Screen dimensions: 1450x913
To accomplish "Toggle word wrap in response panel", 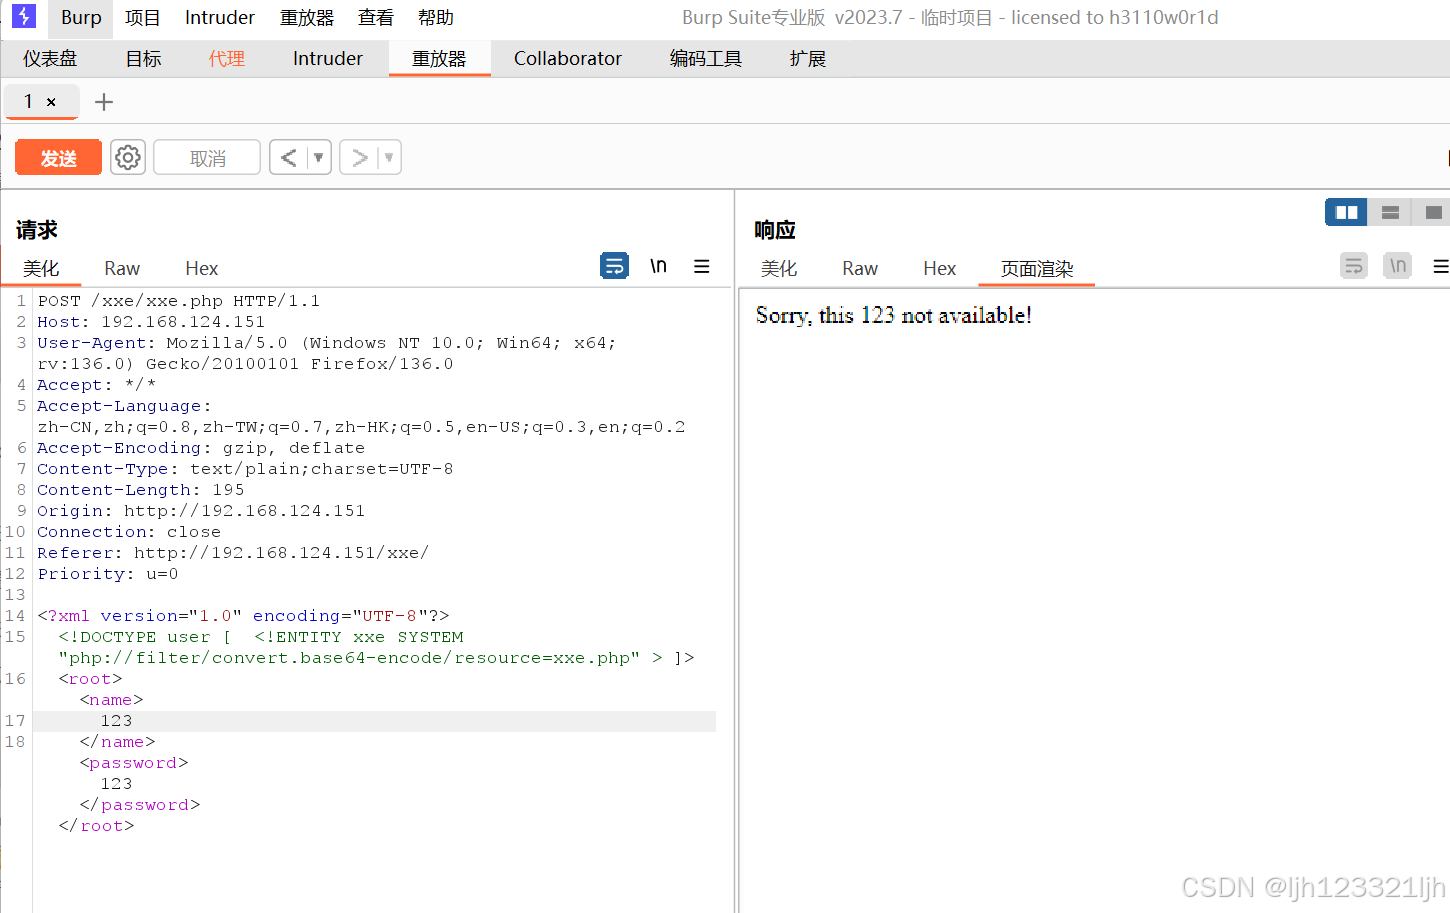I will [x=1354, y=266].
